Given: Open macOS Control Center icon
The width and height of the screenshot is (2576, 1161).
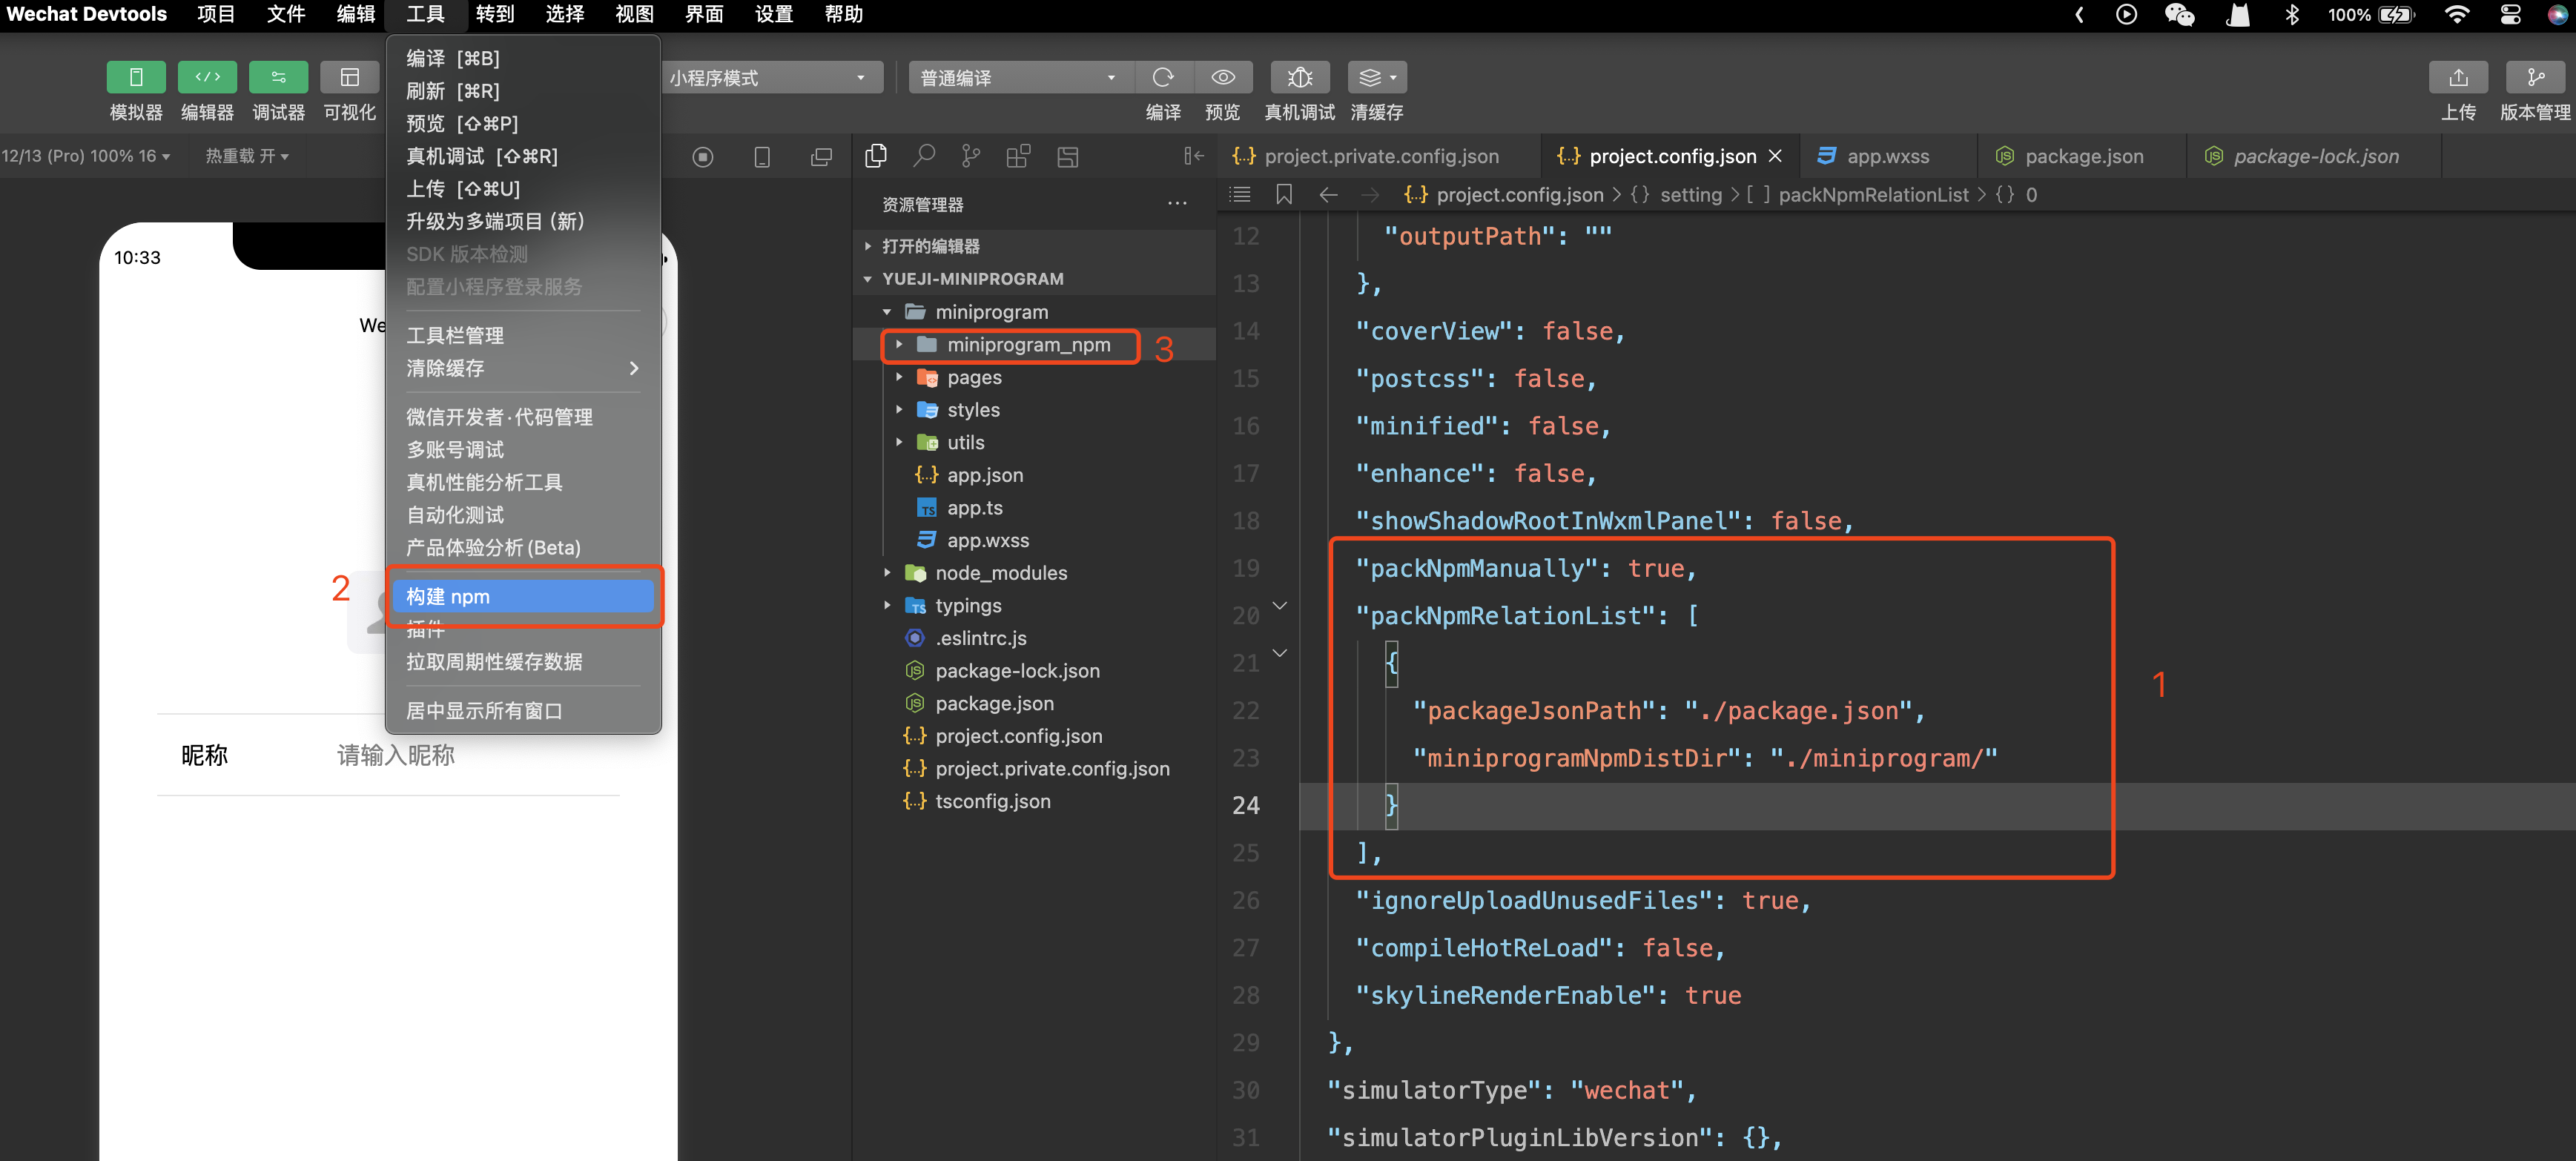Looking at the screenshot, I should 2509,14.
